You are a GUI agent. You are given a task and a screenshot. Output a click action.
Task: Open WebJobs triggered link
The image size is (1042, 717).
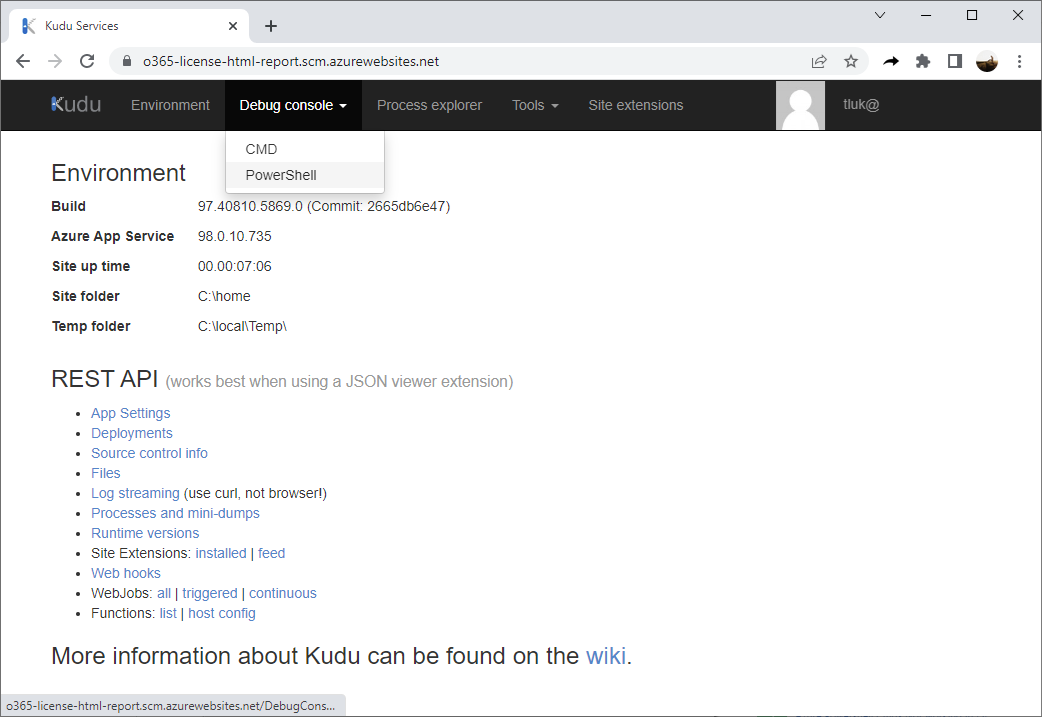209,593
